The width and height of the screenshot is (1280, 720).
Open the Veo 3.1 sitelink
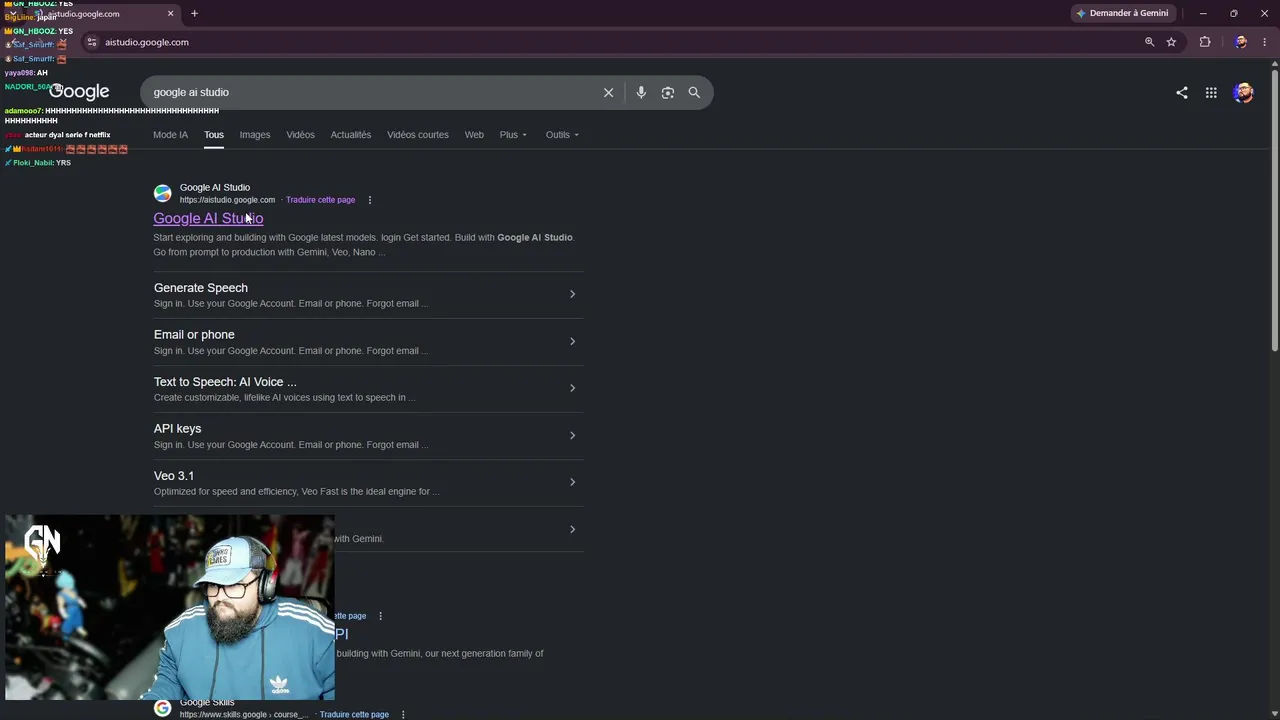point(174,476)
